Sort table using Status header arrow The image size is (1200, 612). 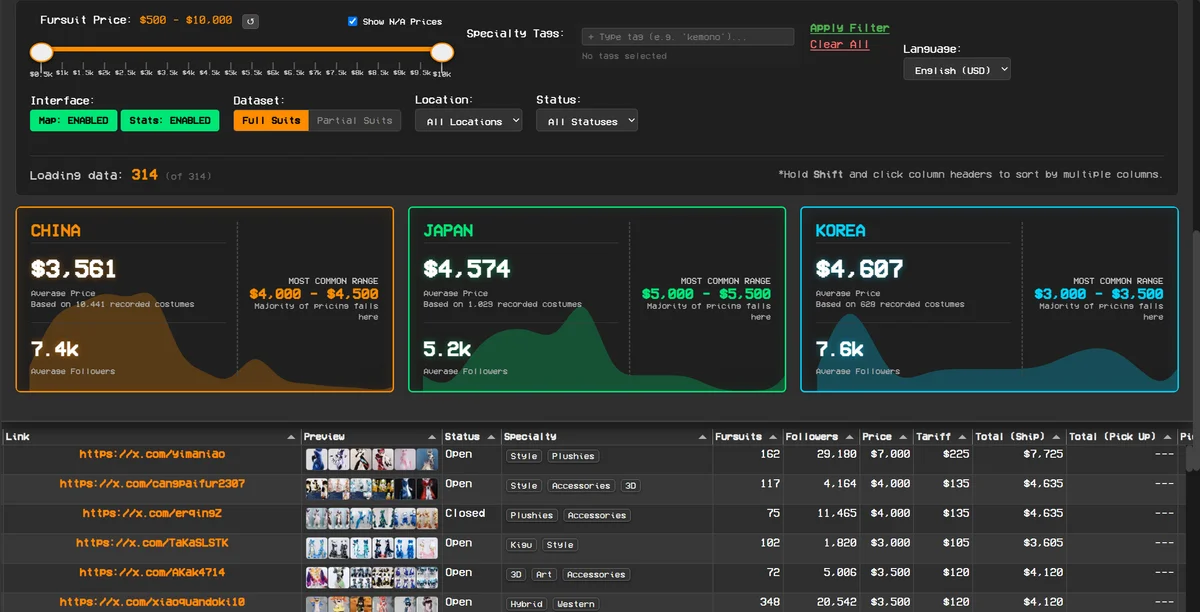[492, 437]
